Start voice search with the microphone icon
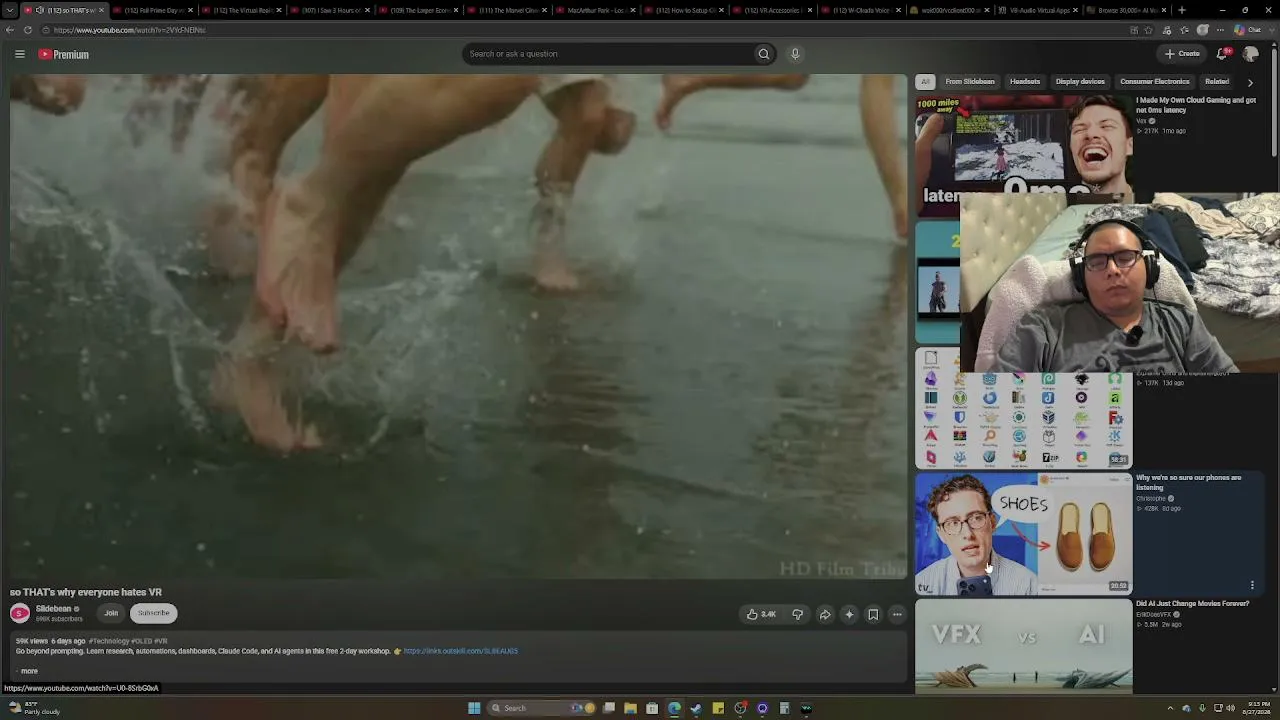This screenshot has height=720, width=1280. pyautogui.click(x=795, y=54)
